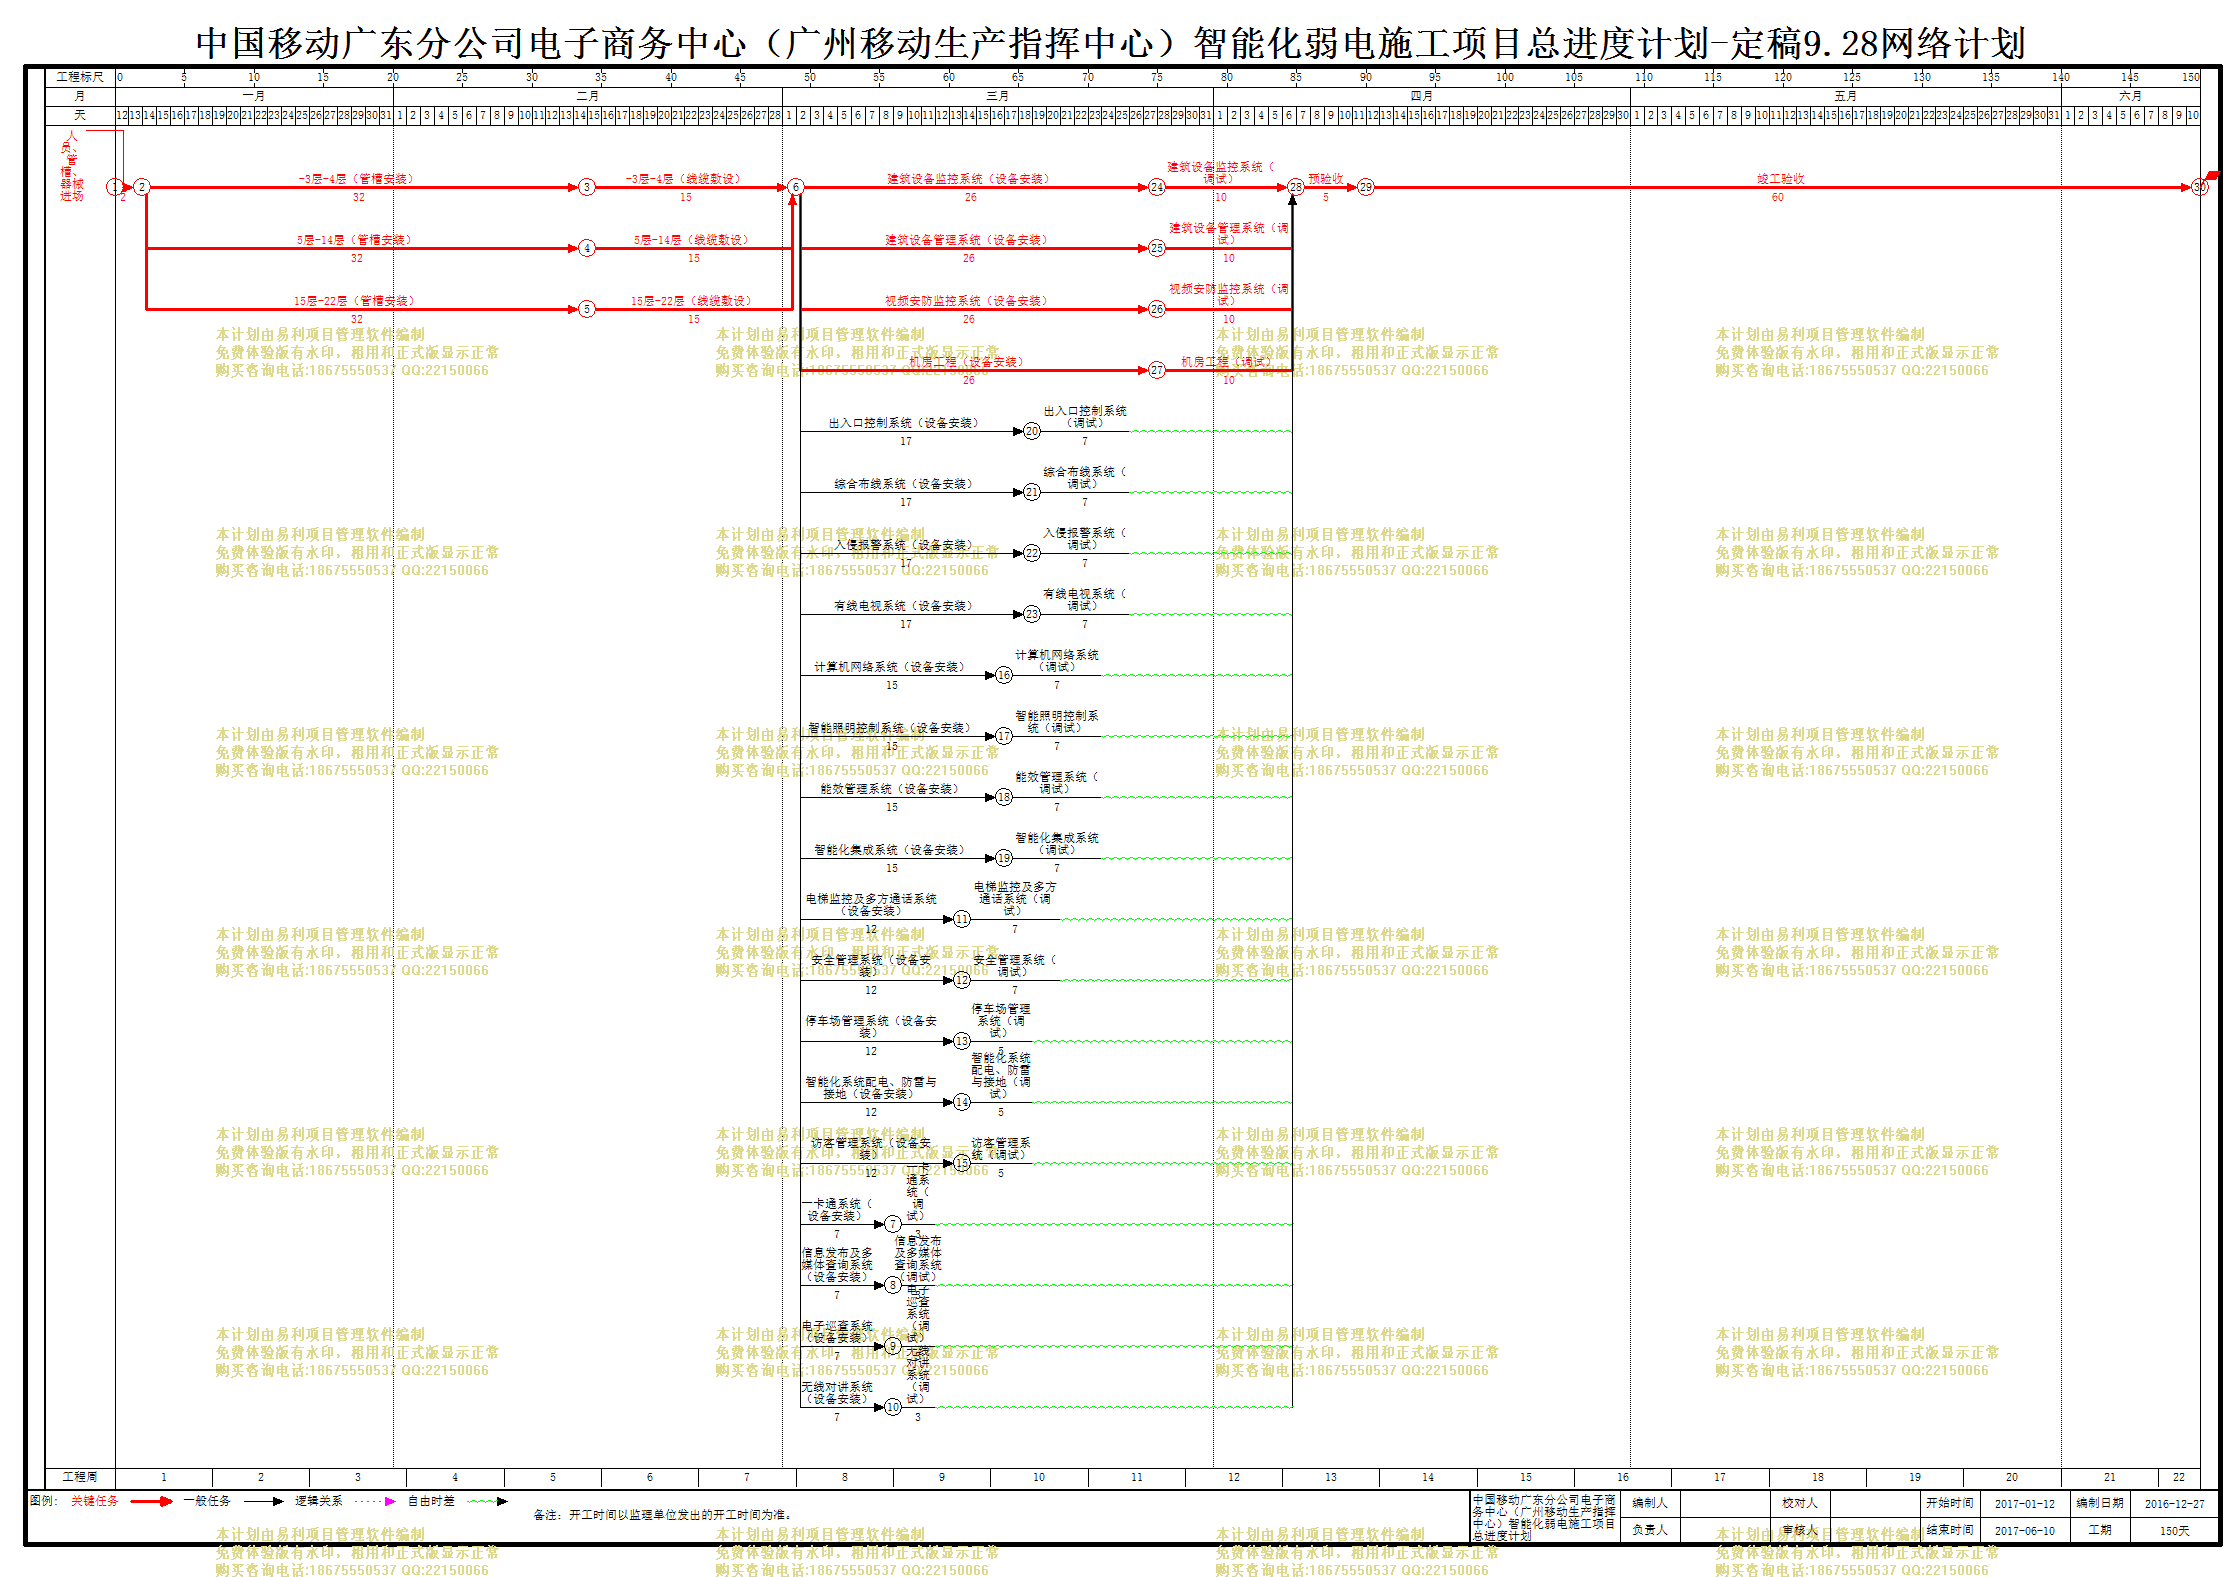Viewport: 2224px width, 1577px height.
Task: Select 出入口控制系统（设备安装） label
Action: click(x=905, y=423)
